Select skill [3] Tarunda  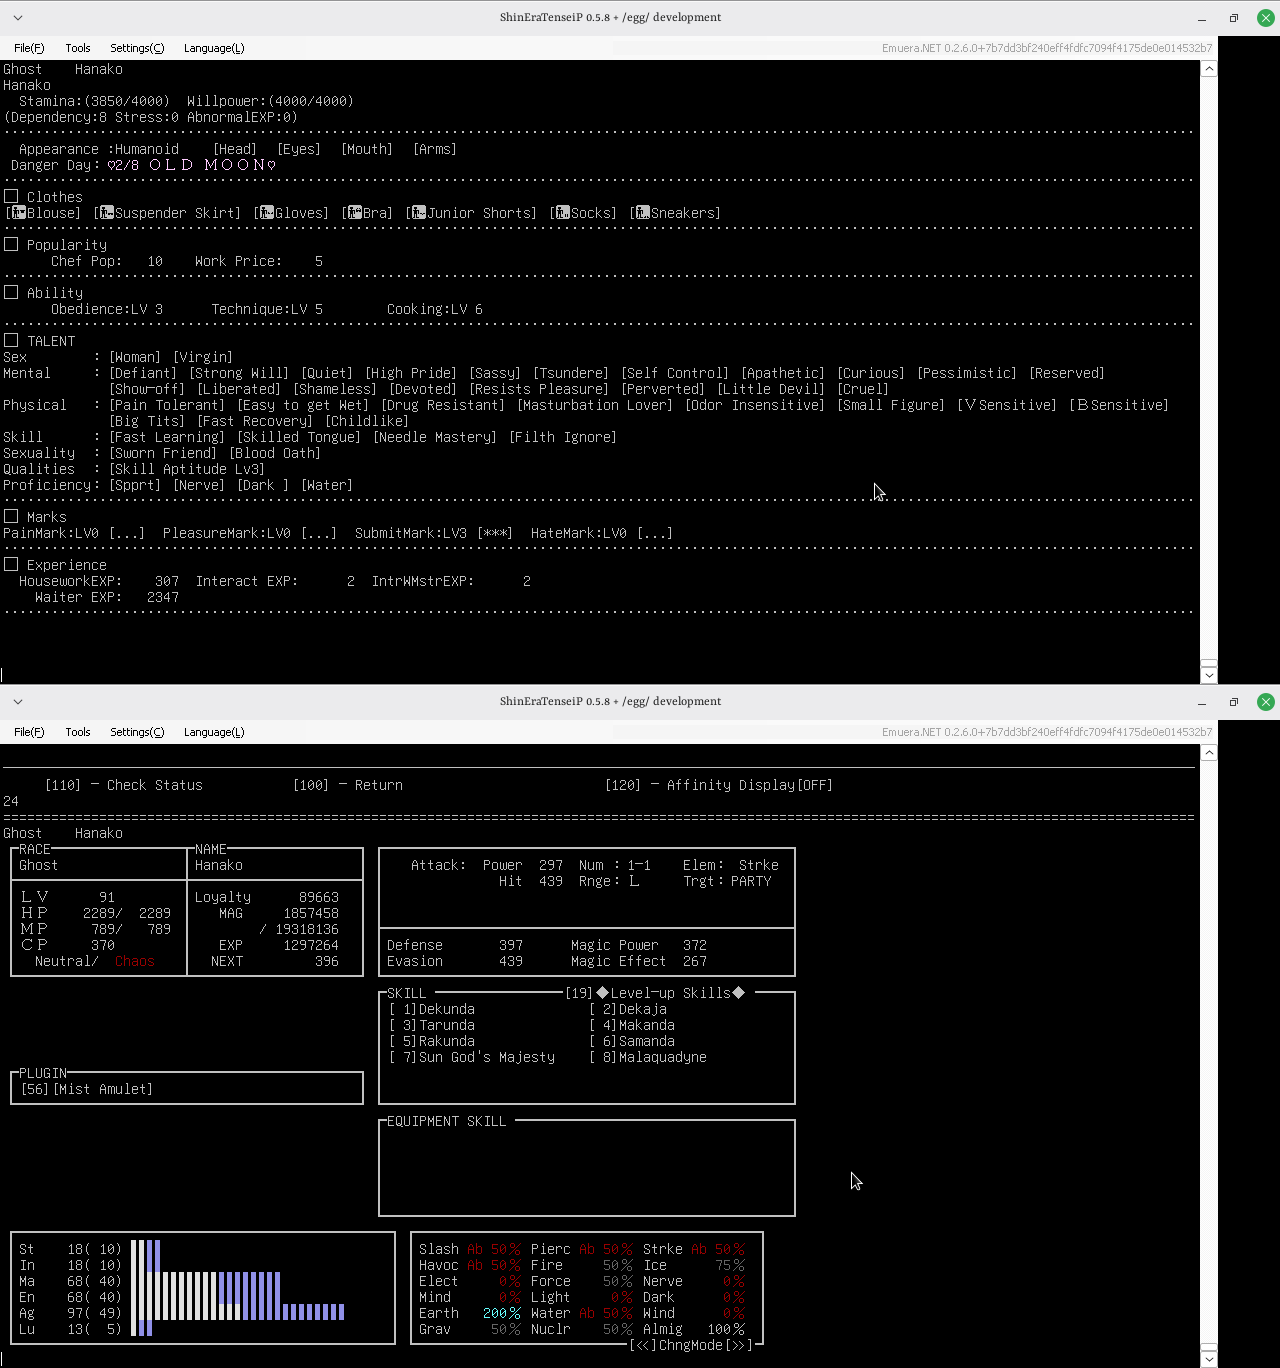point(431,1025)
